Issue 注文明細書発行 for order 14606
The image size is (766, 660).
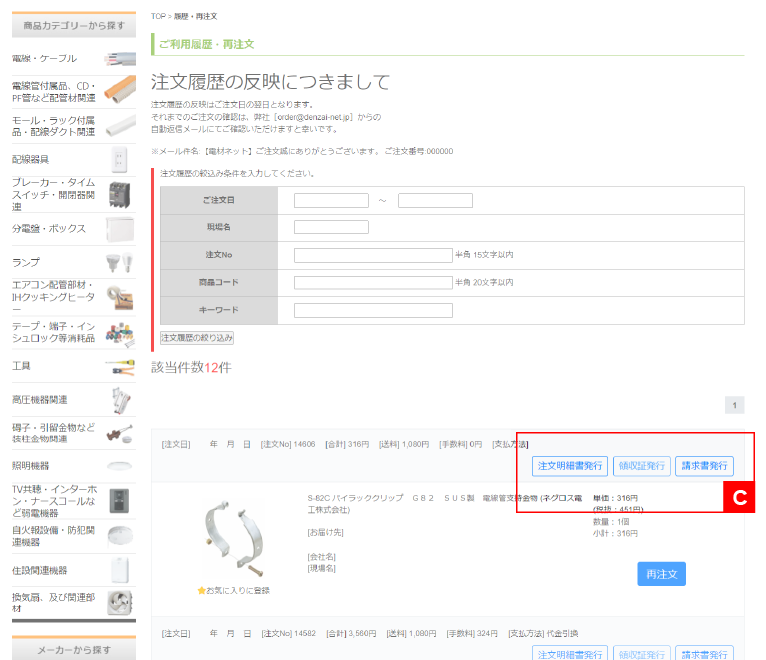pyautogui.click(x=569, y=466)
